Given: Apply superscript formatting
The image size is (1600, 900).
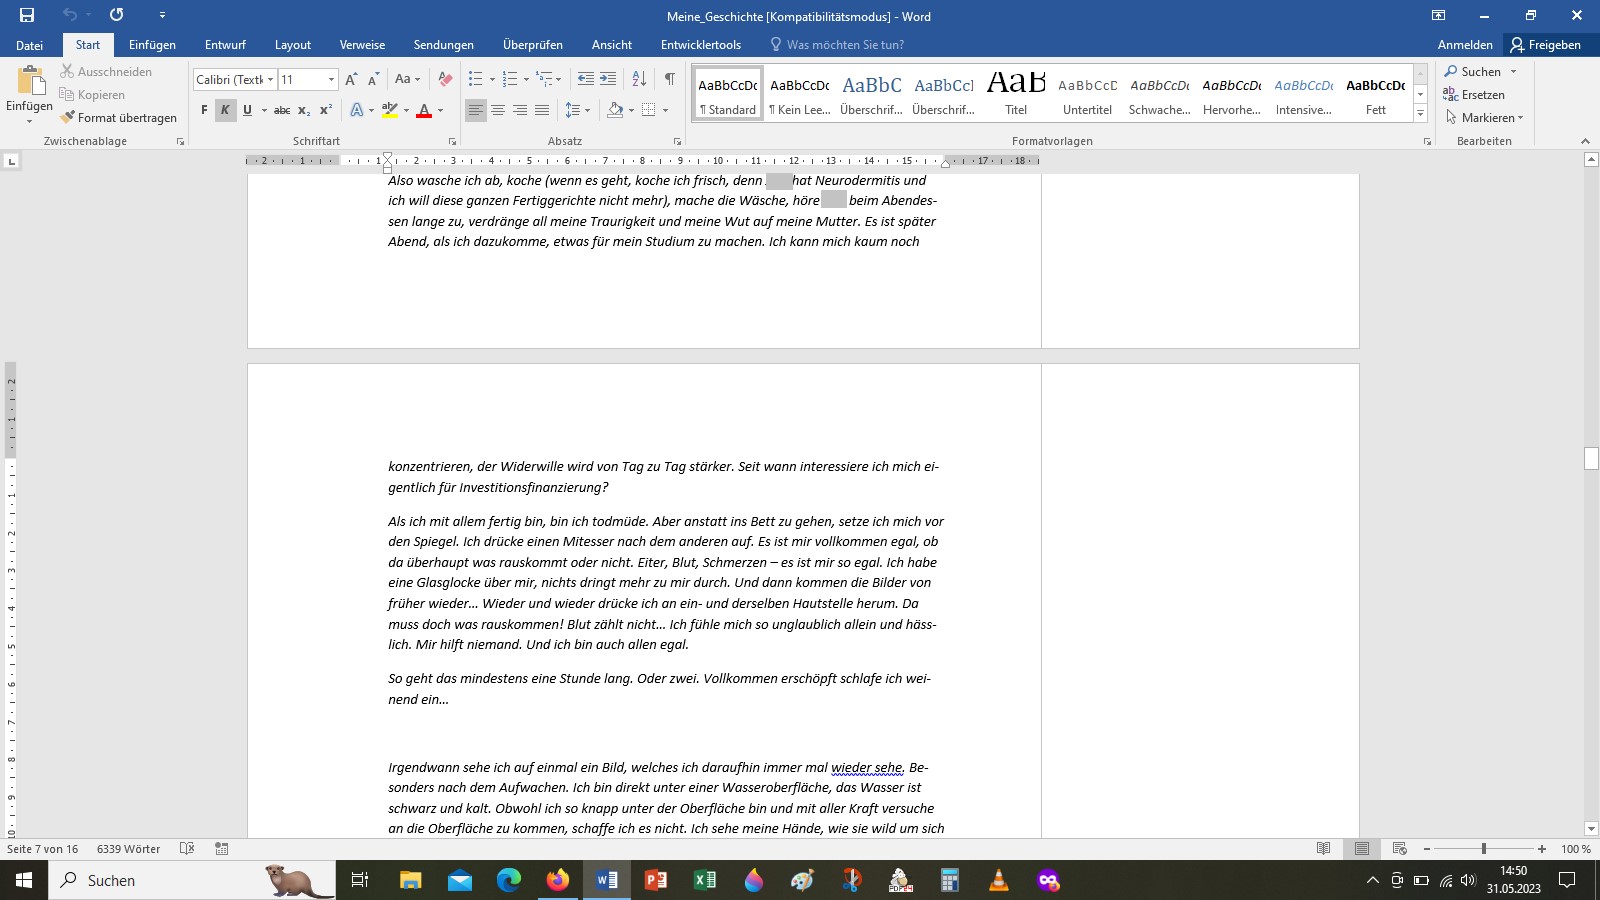Looking at the screenshot, I should pos(326,110).
